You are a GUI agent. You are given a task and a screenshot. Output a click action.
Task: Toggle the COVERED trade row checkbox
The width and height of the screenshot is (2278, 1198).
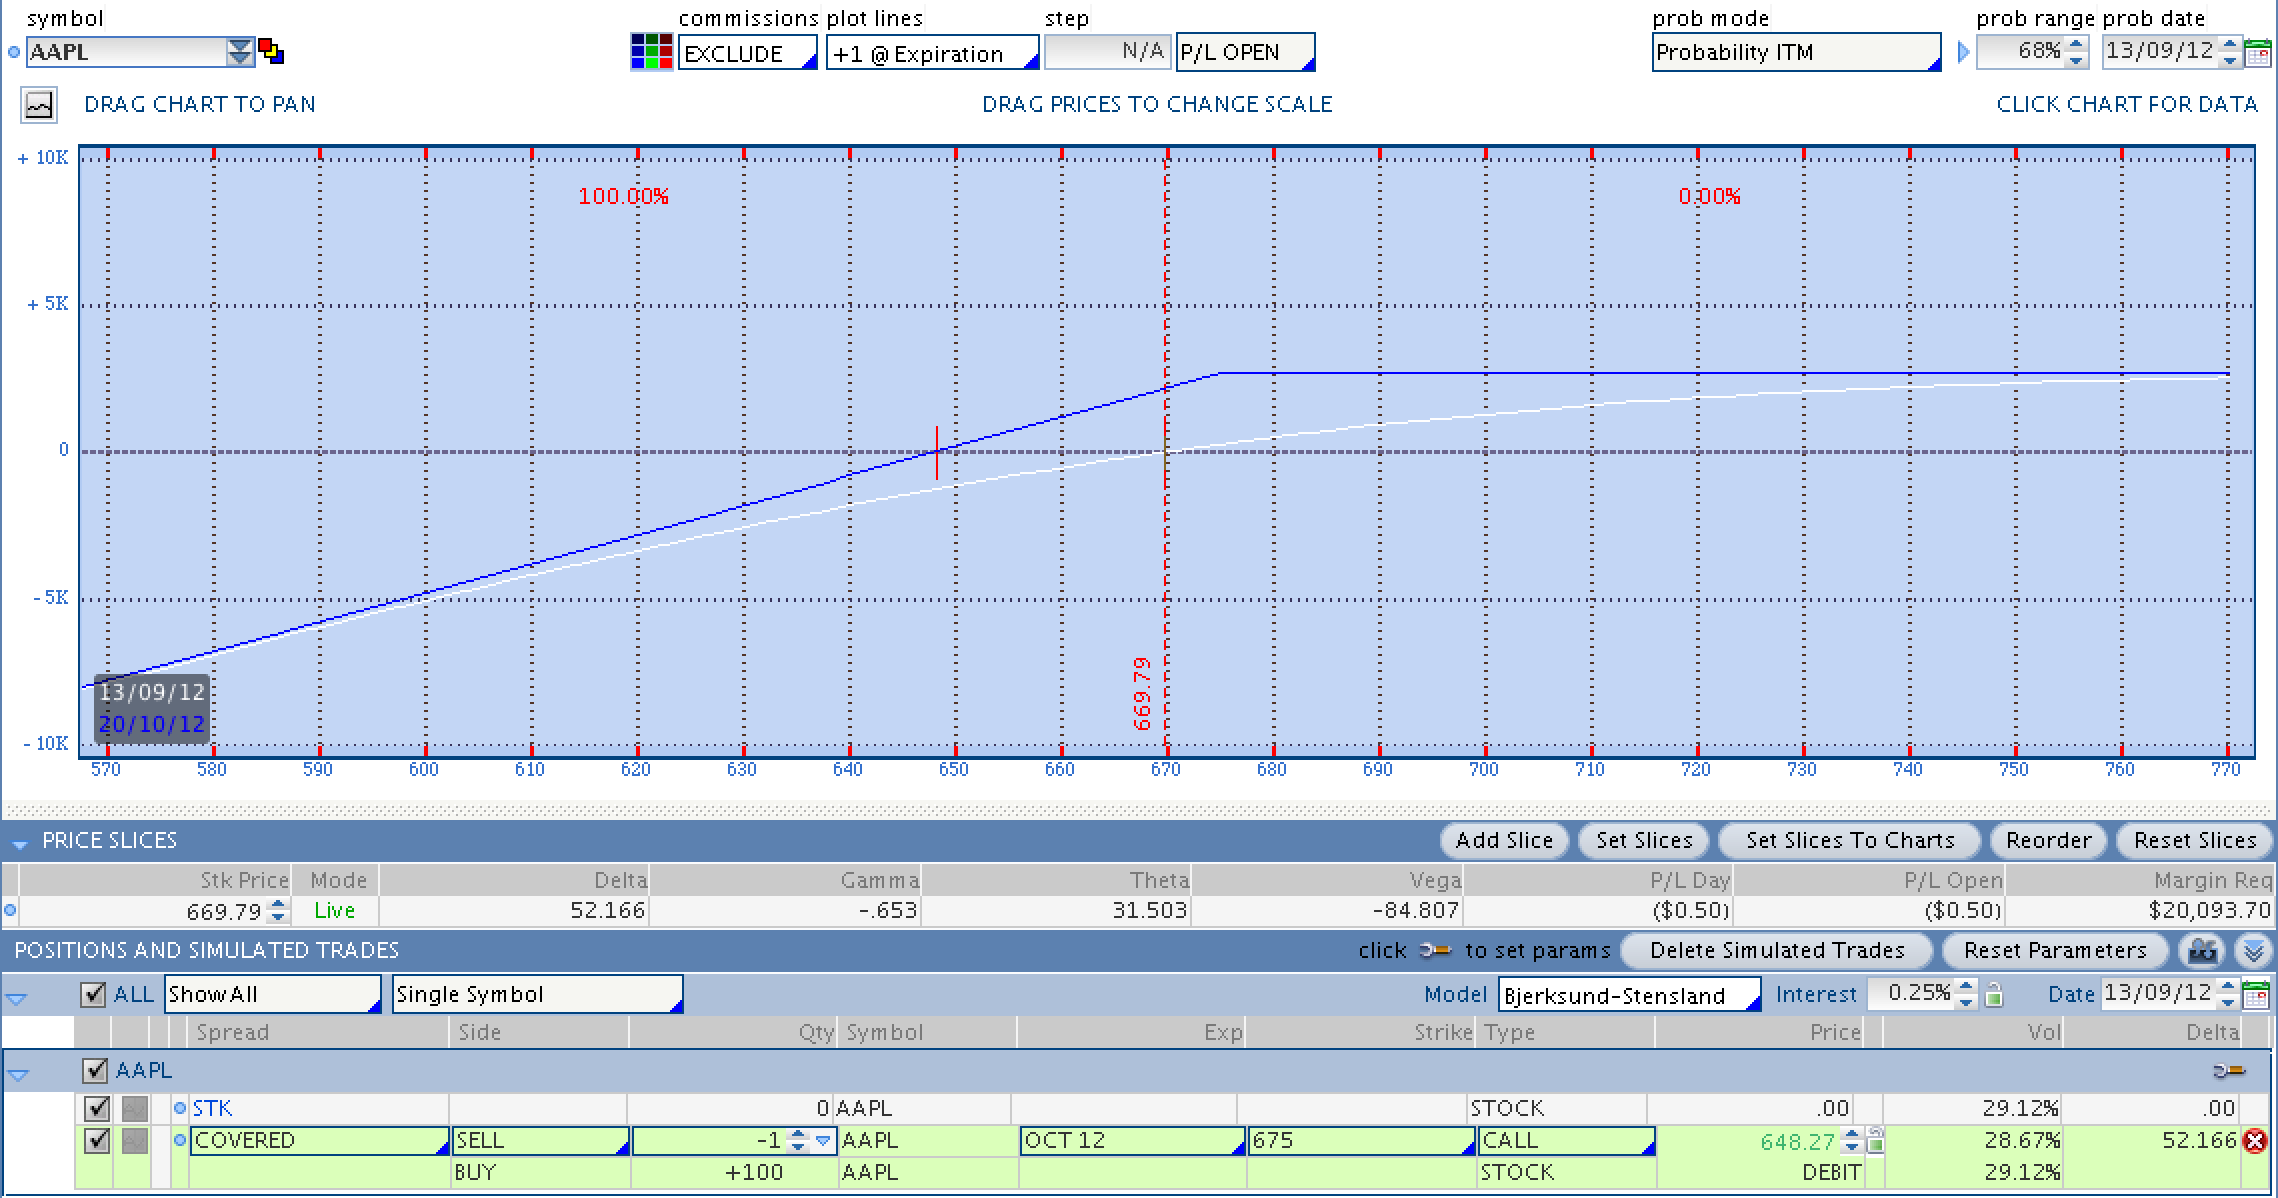click(x=96, y=1140)
